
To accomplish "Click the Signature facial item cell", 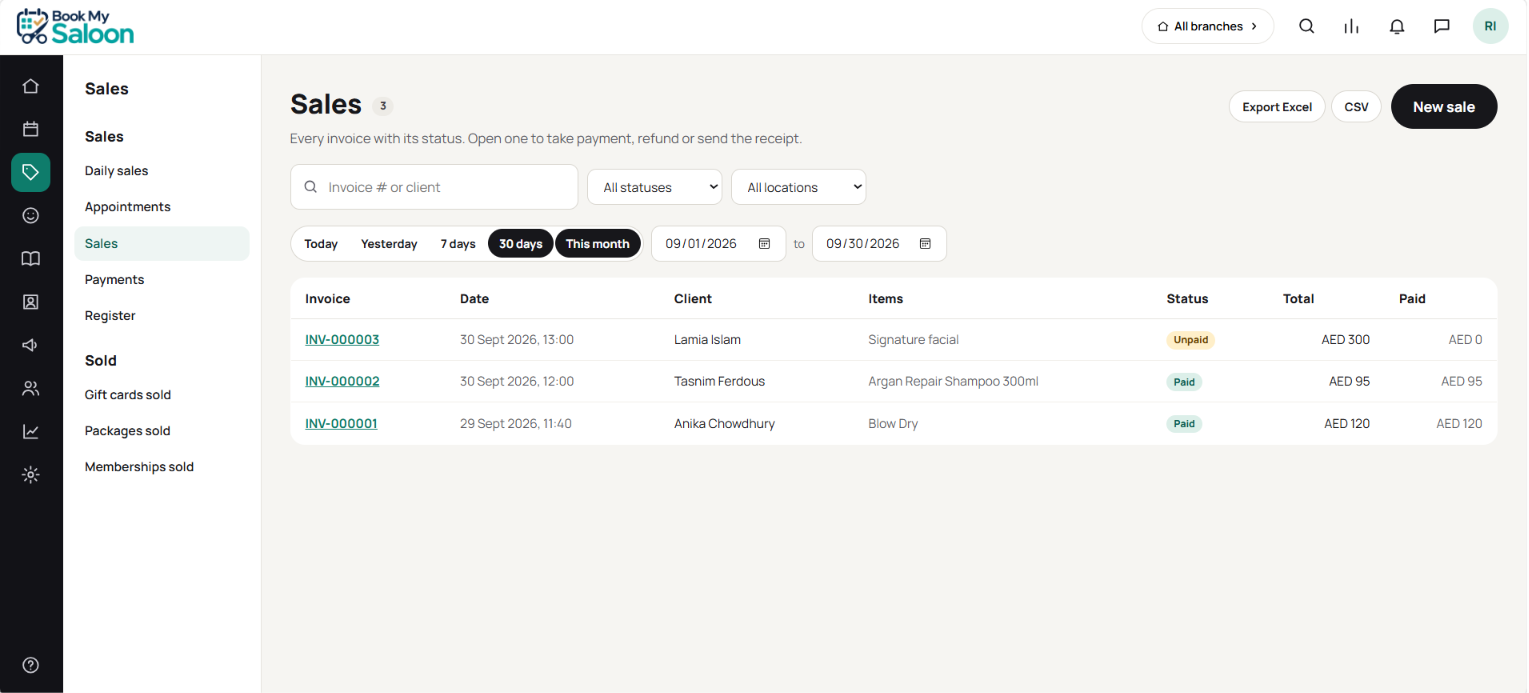I will click(913, 340).
